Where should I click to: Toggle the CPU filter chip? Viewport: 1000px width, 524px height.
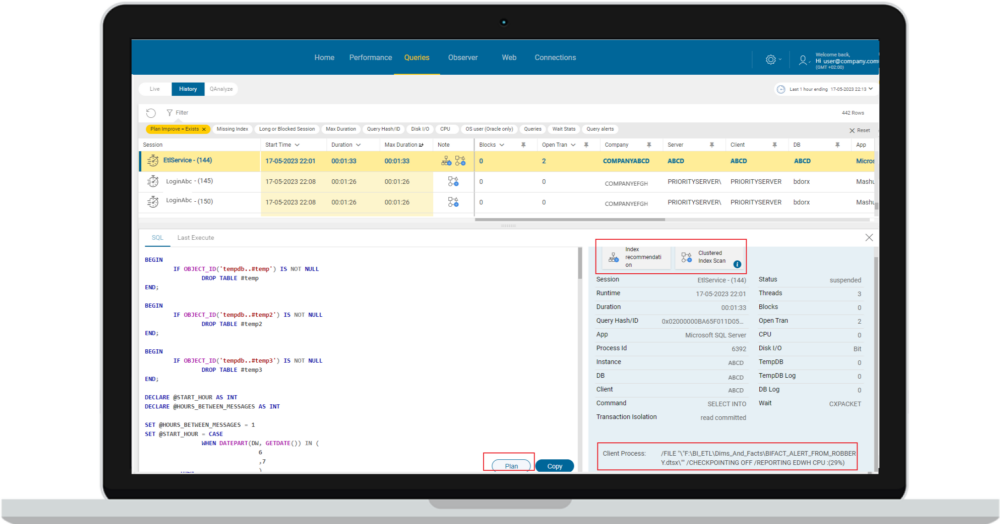click(446, 129)
